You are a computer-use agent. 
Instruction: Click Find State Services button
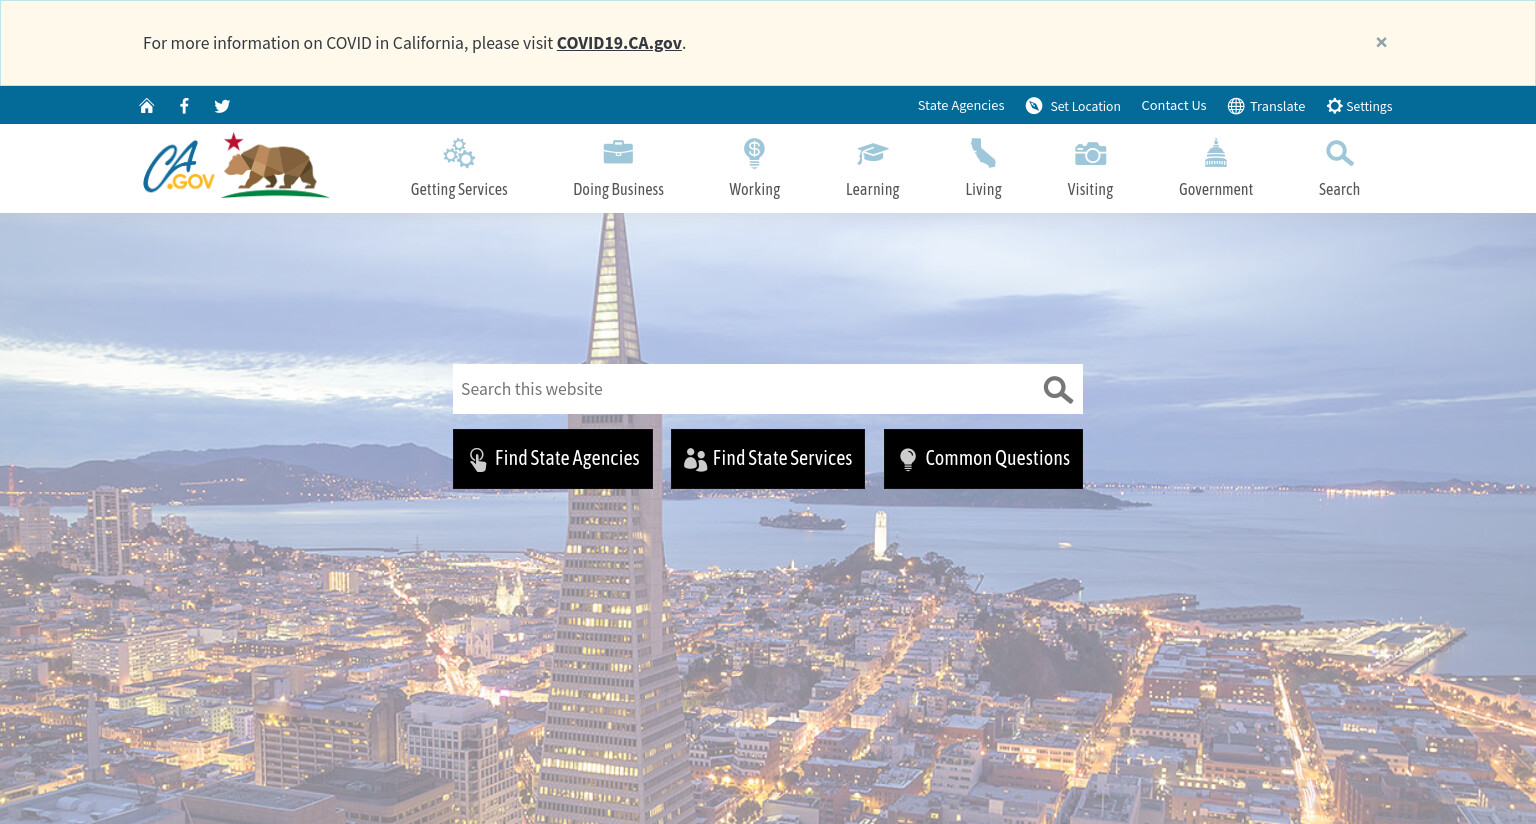tap(768, 459)
